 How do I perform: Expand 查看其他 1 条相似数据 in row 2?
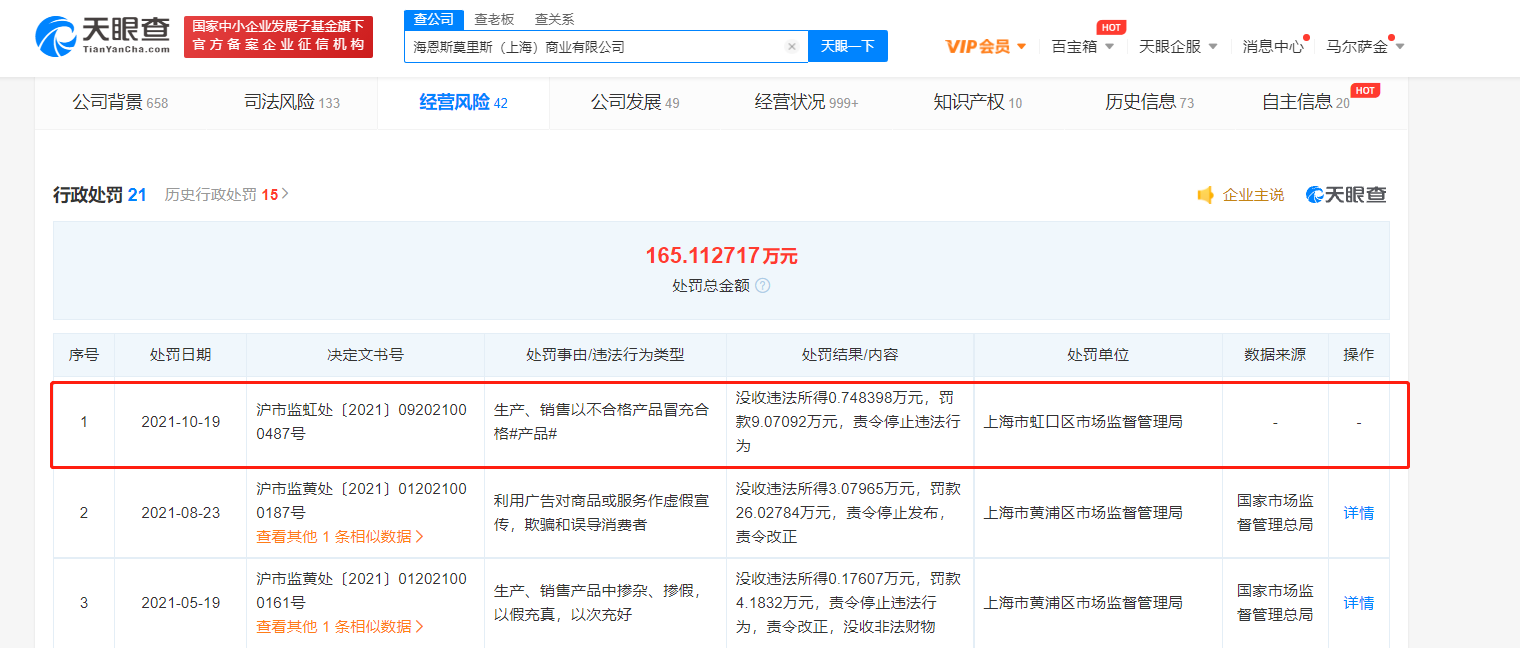click(x=340, y=536)
